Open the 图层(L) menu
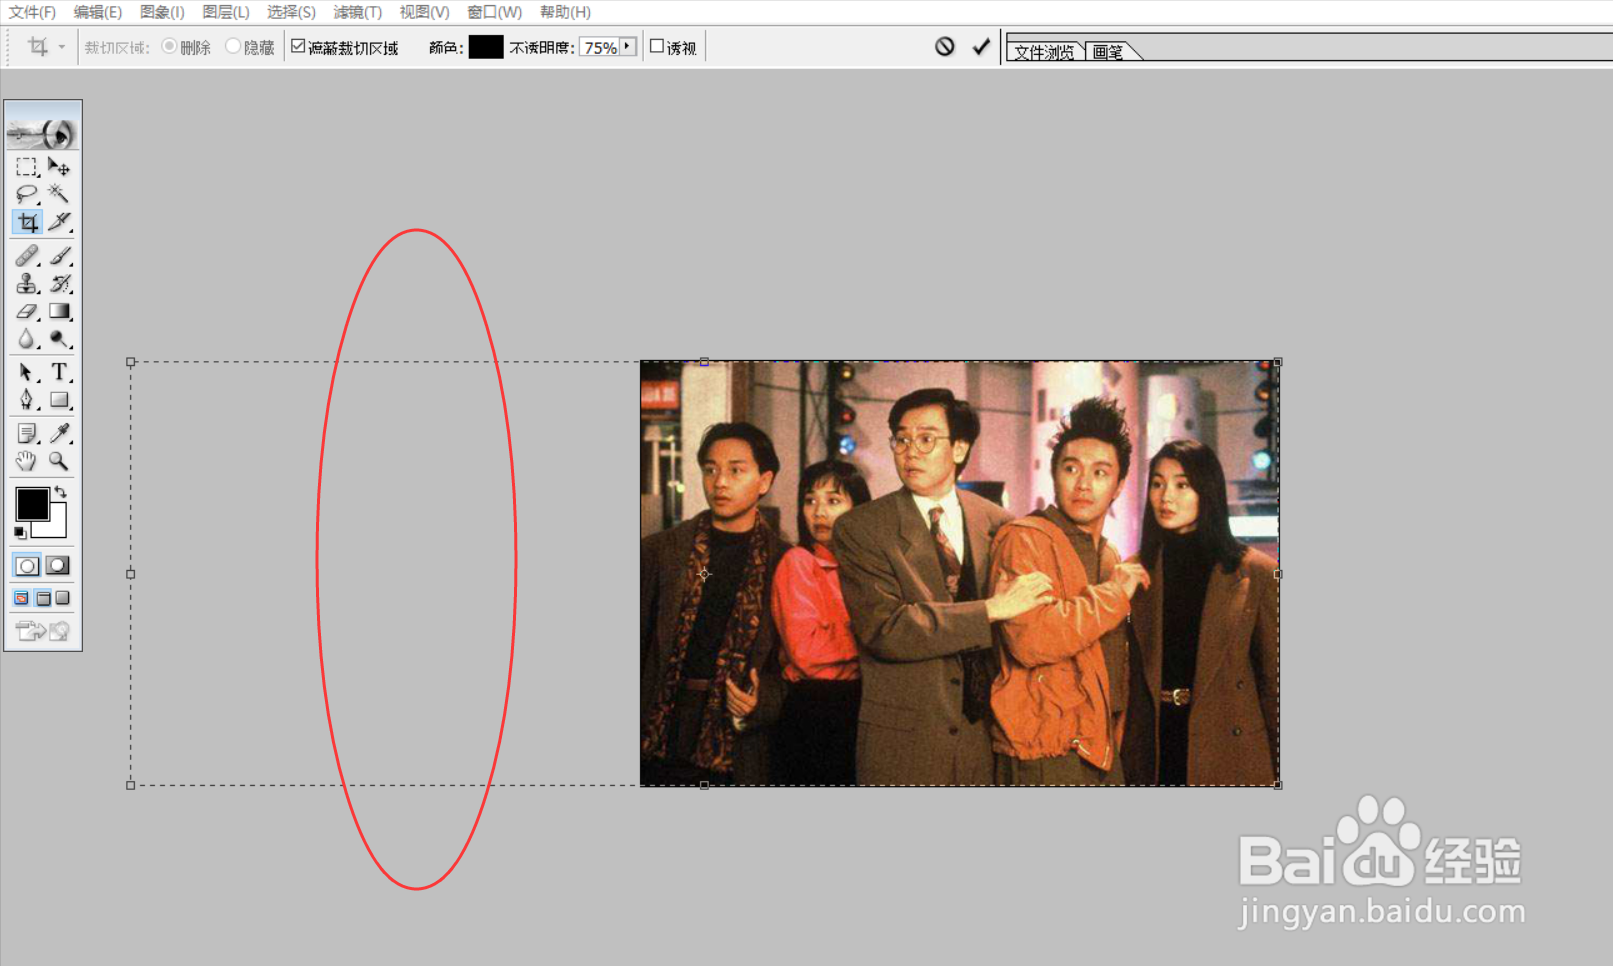Viewport: 1613px width, 966px height. coord(225,12)
